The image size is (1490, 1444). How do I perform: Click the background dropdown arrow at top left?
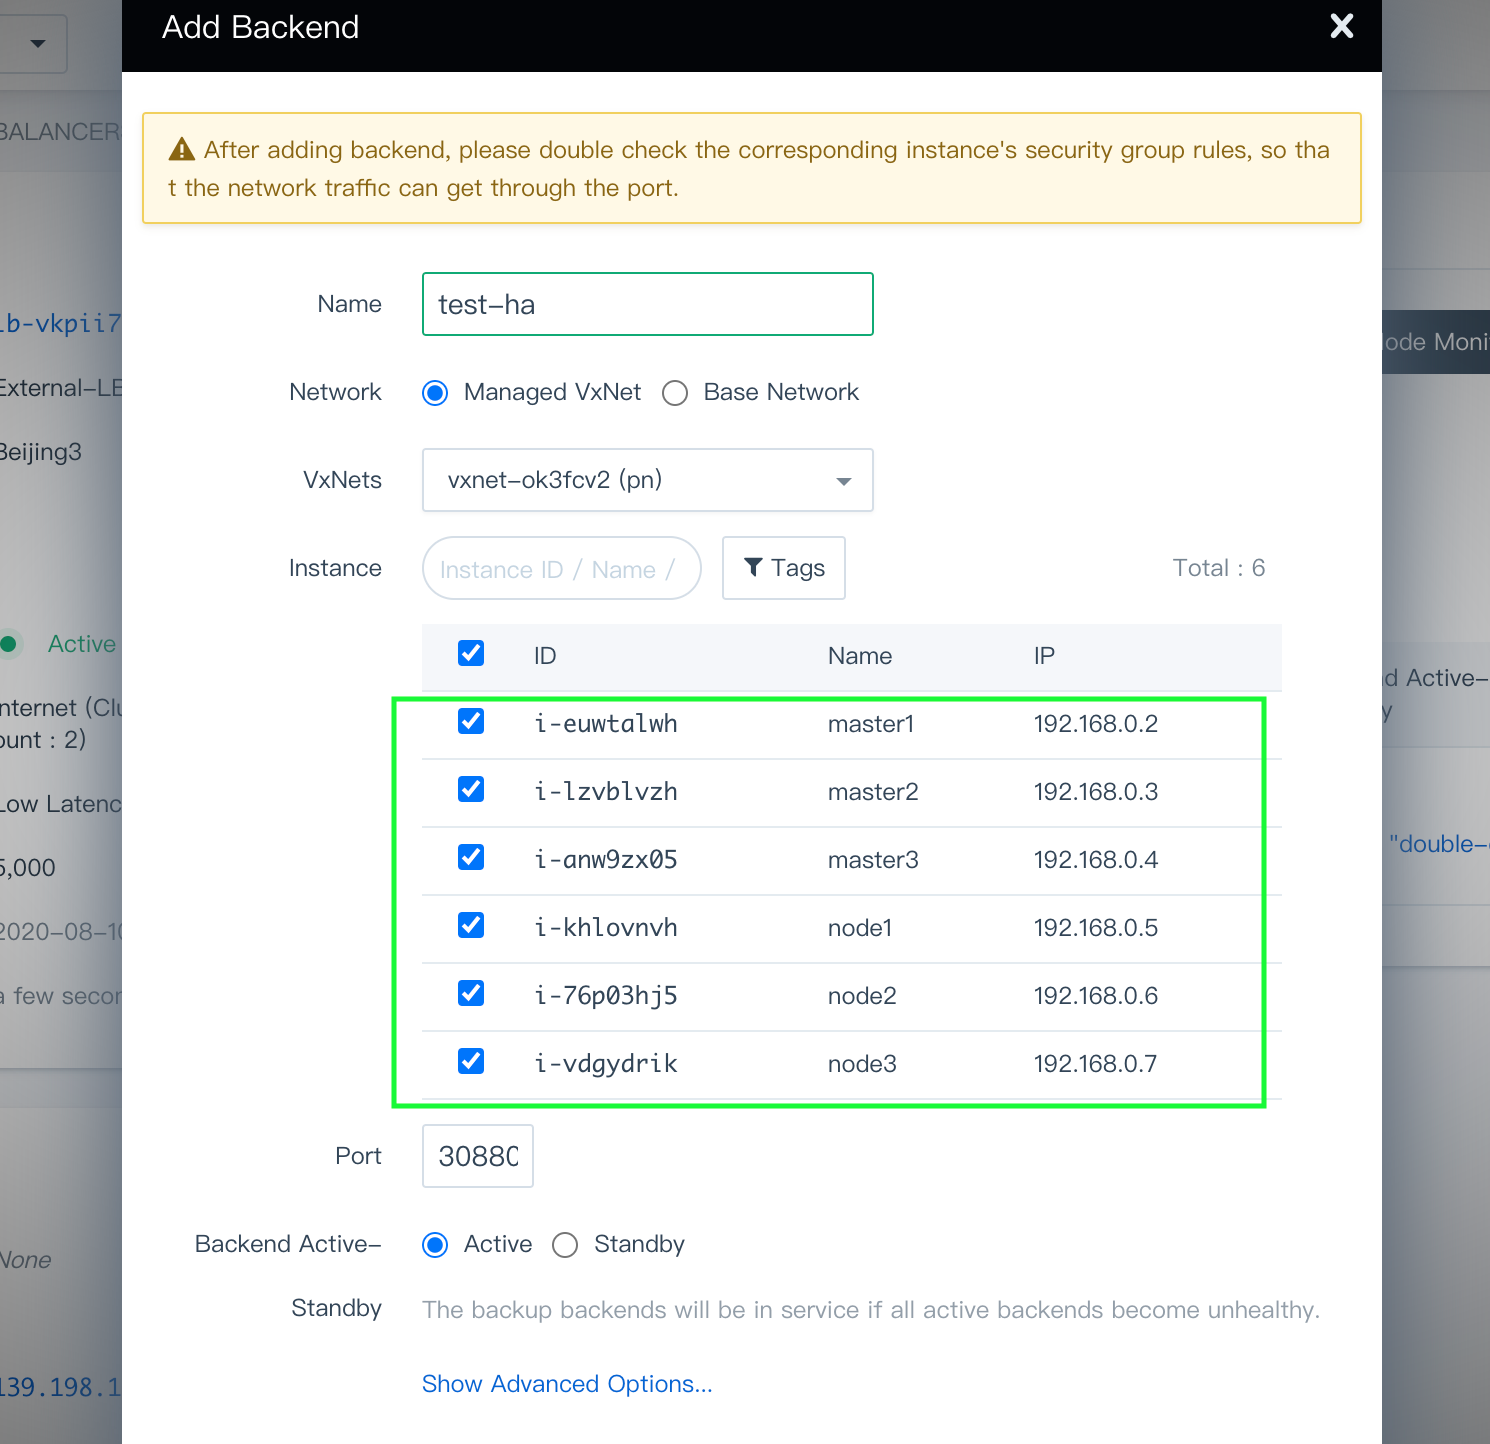pos(38,44)
